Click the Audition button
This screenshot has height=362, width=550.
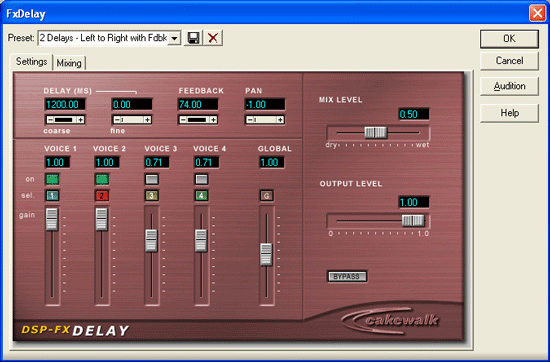point(509,86)
